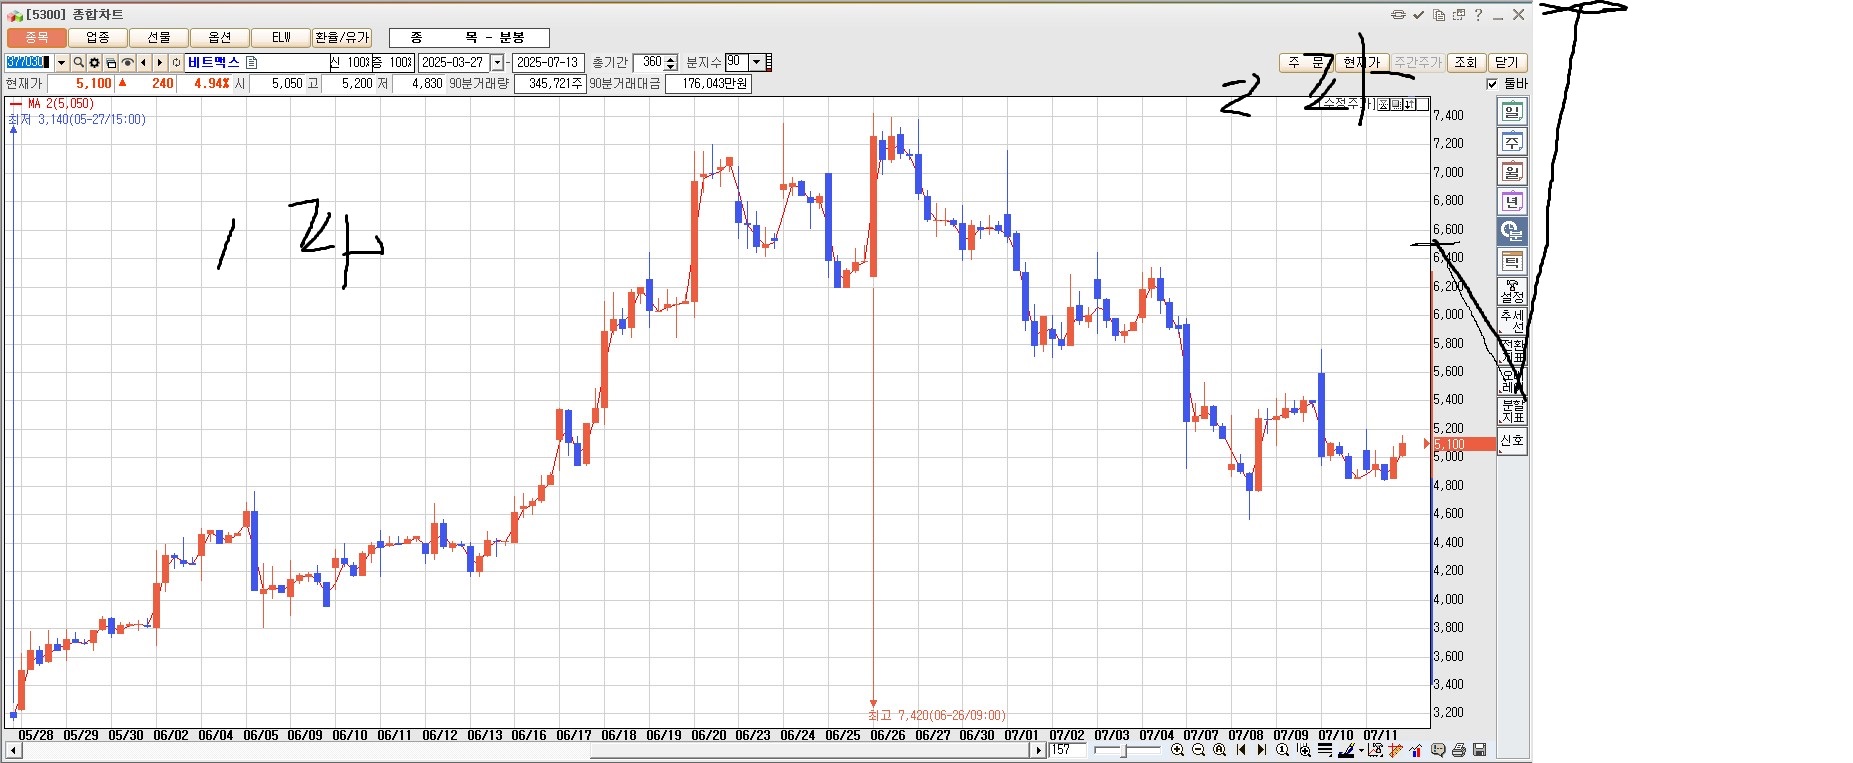Click the 주문 order button
Viewport: 1853px width, 763px height.
[1305, 62]
